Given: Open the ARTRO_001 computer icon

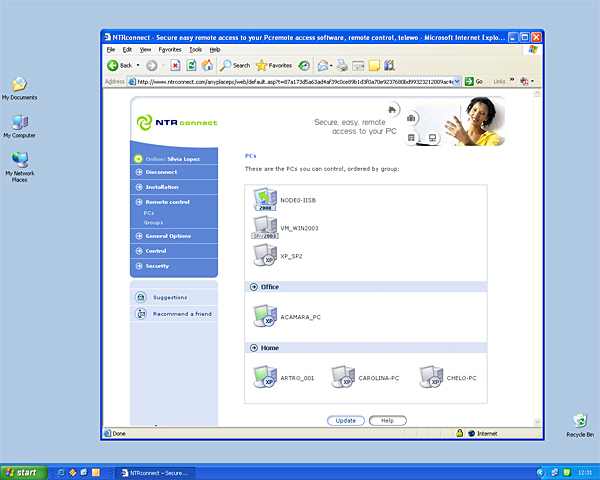Looking at the screenshot, I should click(265, 377).
